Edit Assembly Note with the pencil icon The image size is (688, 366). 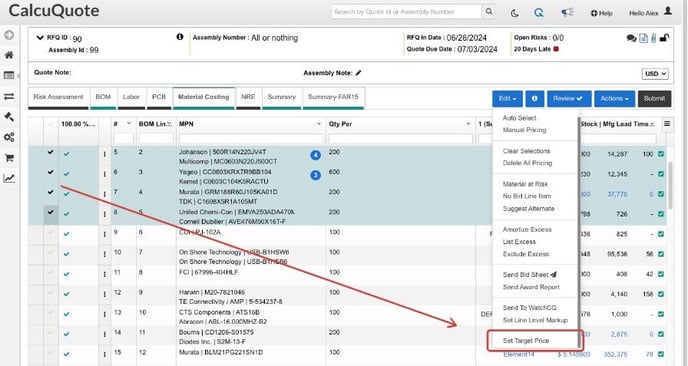358,73
